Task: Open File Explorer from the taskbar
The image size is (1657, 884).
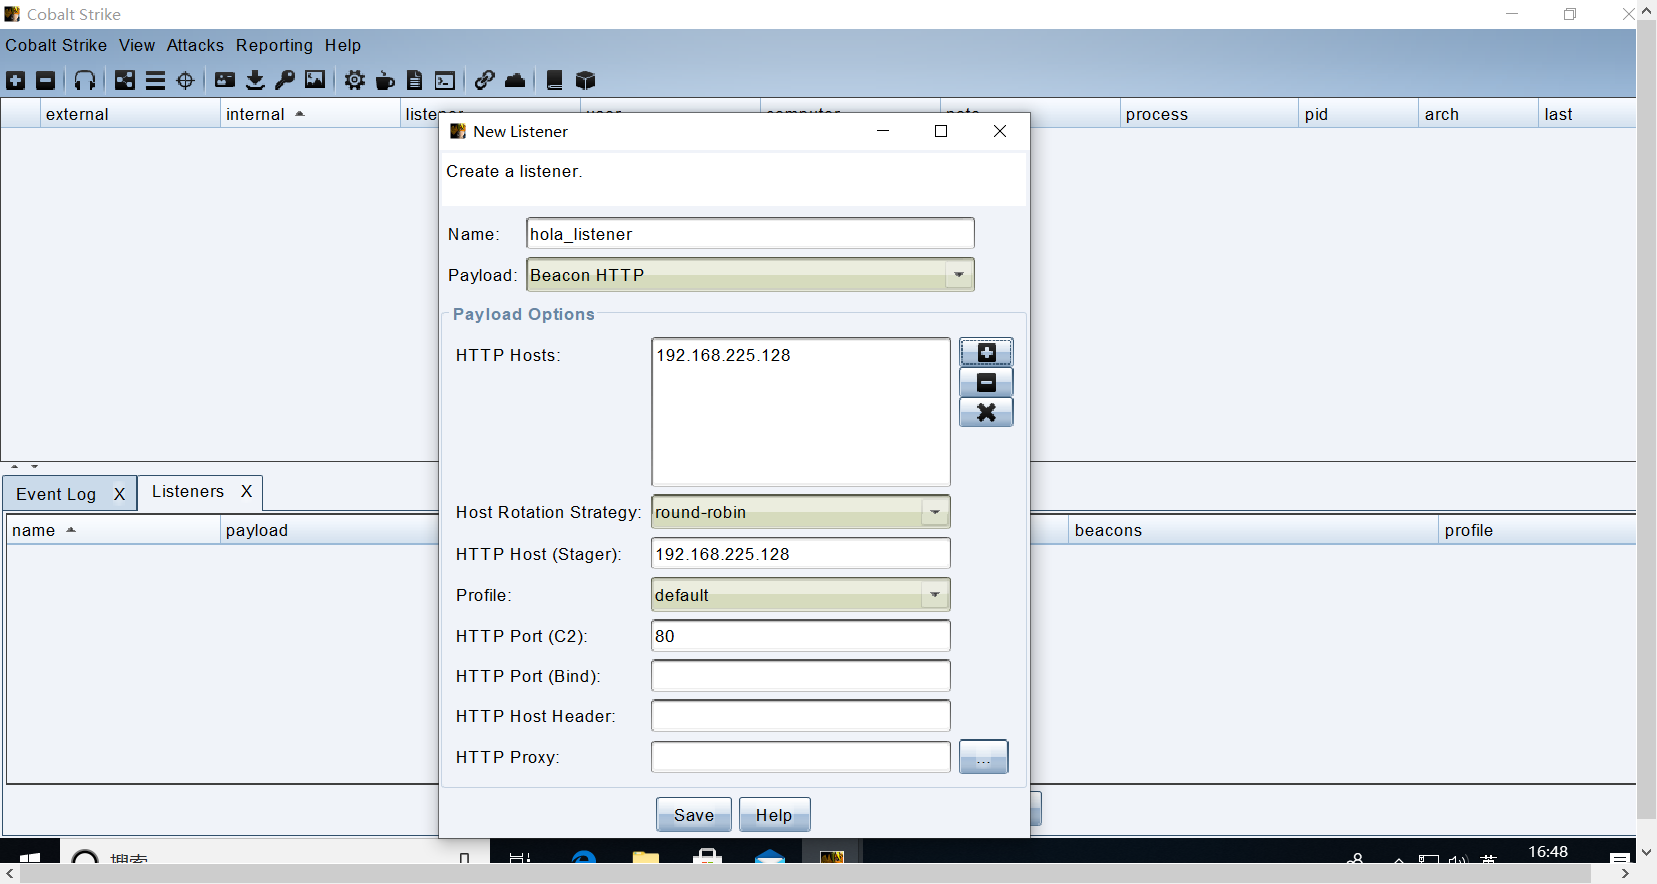Action: tap(646, 857)
